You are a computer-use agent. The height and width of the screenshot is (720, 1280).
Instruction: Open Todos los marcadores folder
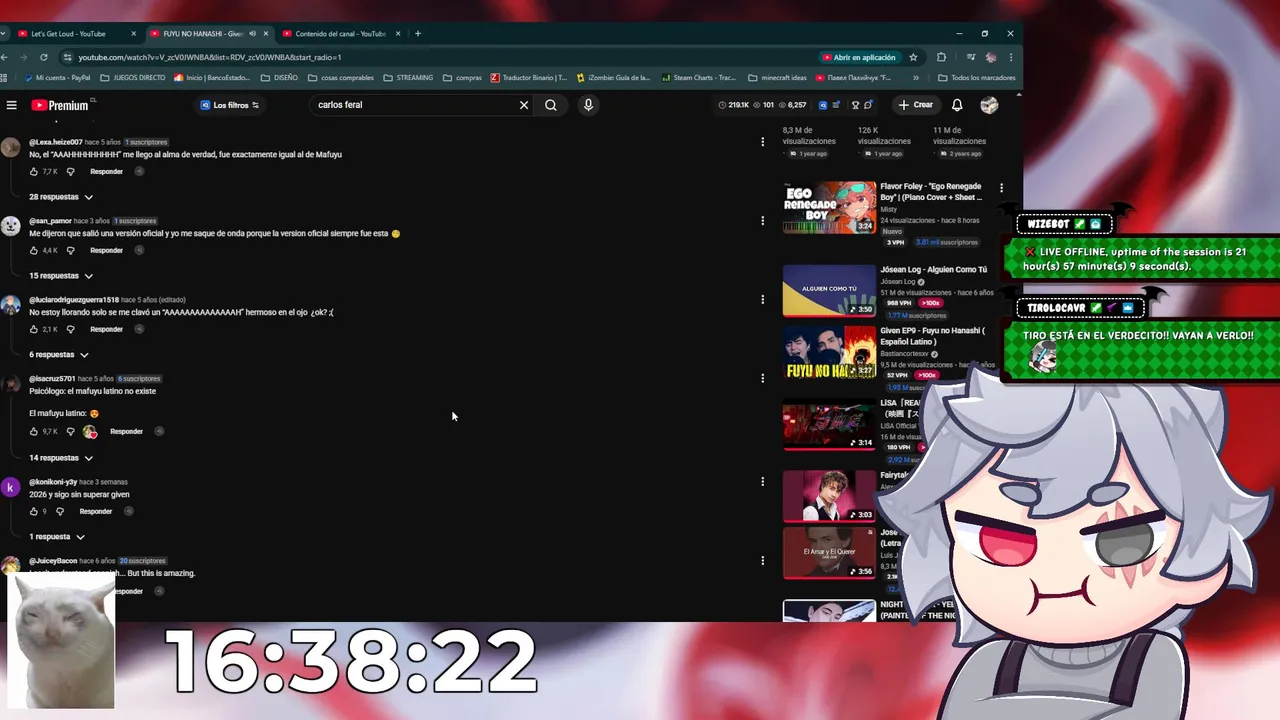click(976, 78)
